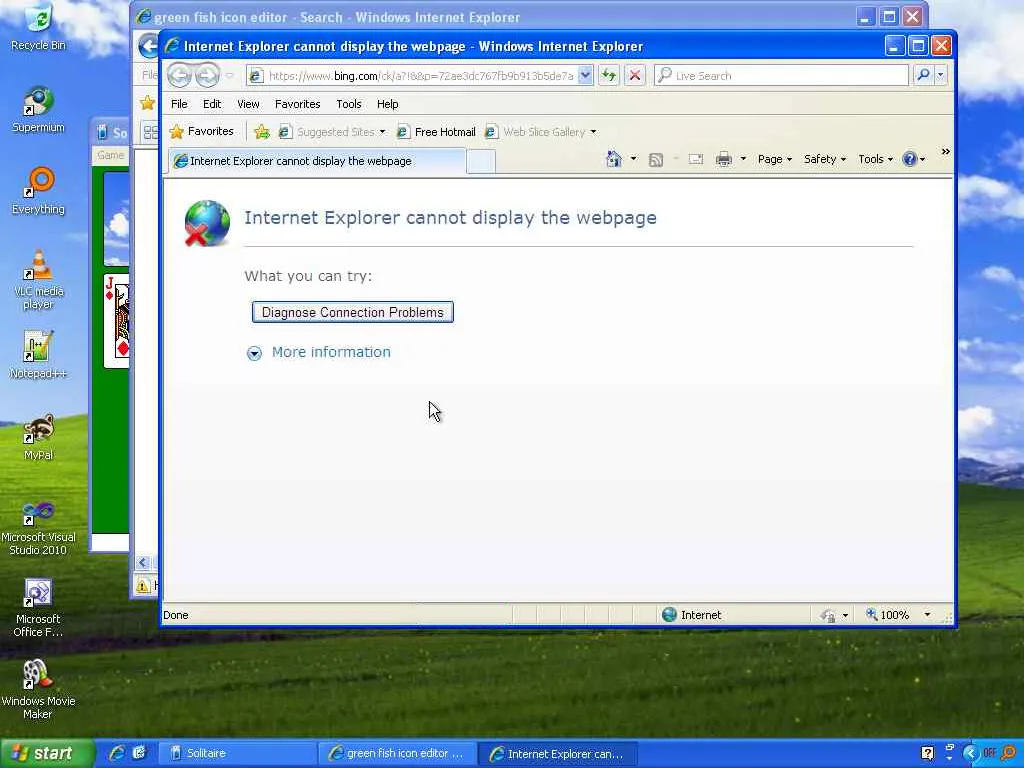Expand Suggested Sites dropdown
Screen dimensions: 1024x768
click(x=383, y=132)
